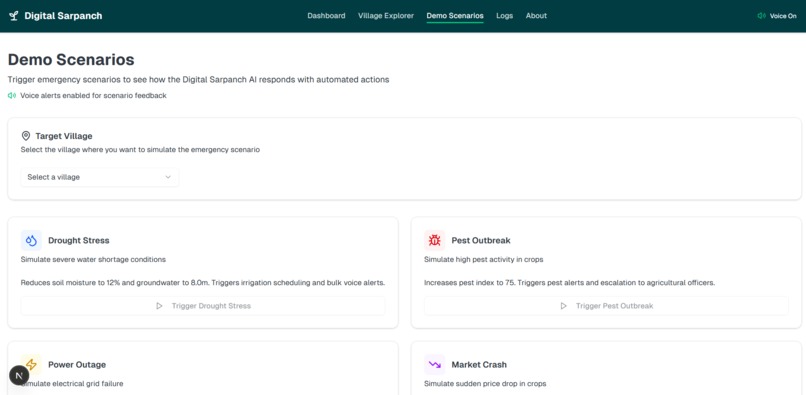
Task: Click the round black N badge icon
Action: (19, 376)
